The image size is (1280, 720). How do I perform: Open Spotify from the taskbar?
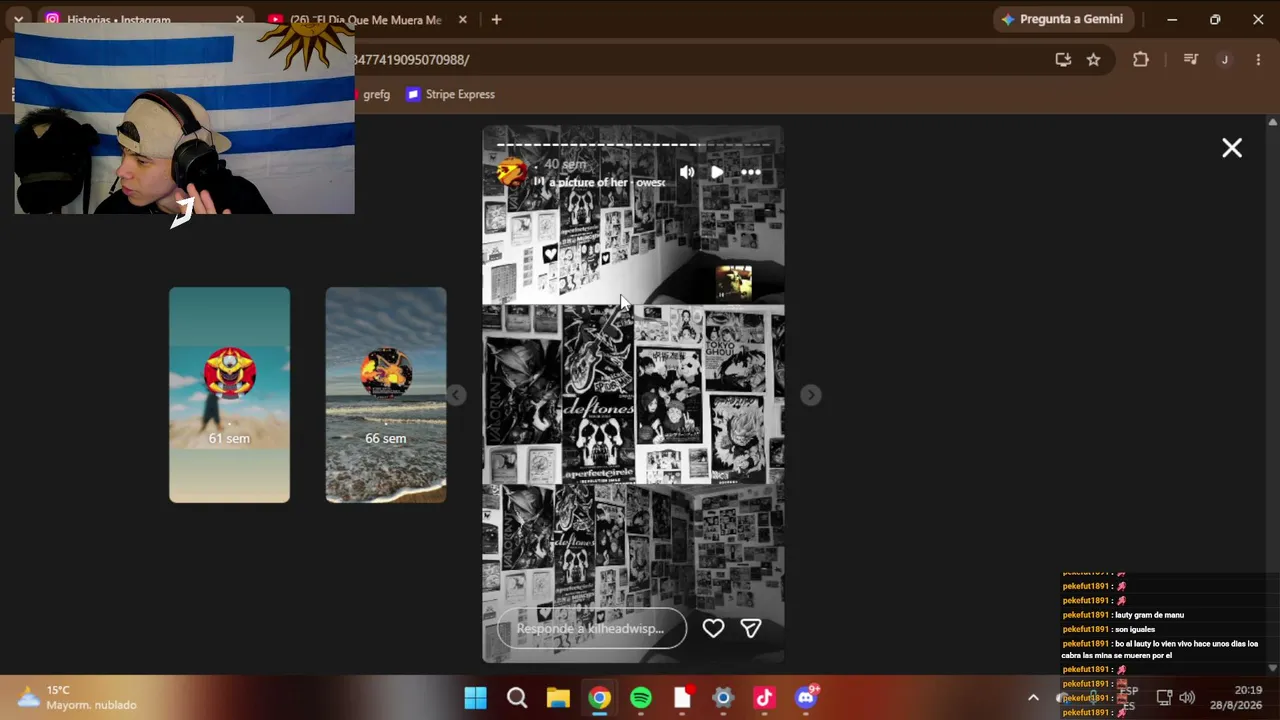641,698
